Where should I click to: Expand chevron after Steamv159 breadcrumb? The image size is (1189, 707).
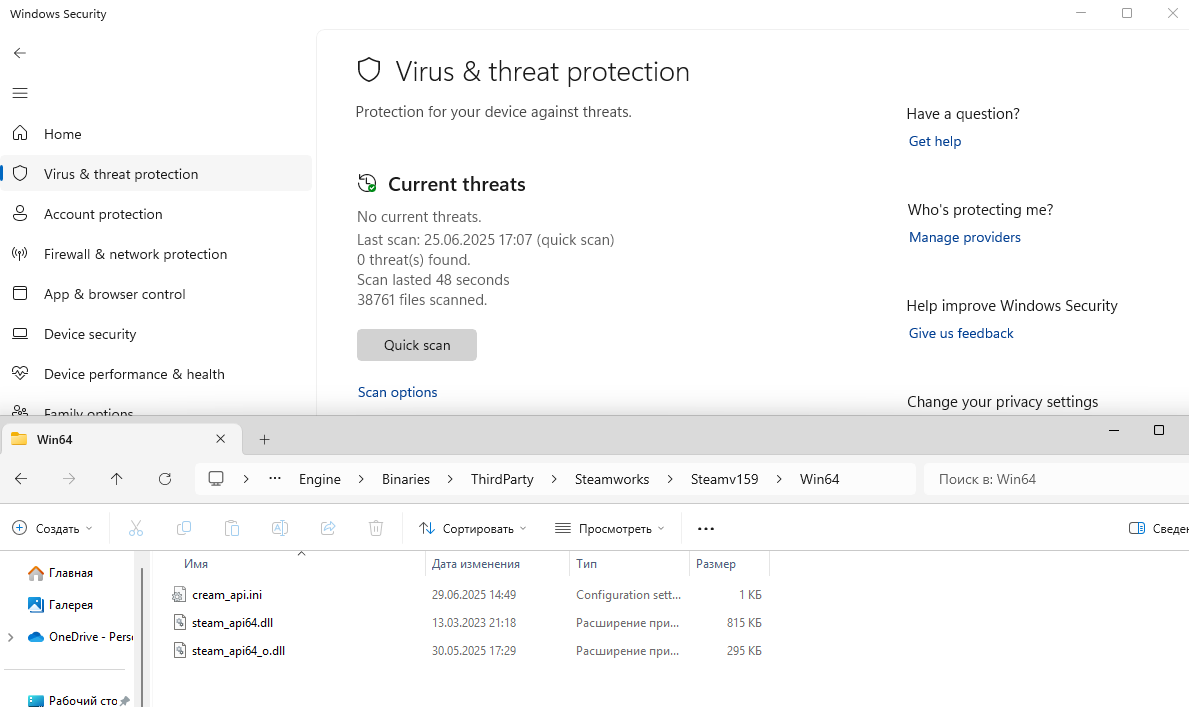(779, 479)
